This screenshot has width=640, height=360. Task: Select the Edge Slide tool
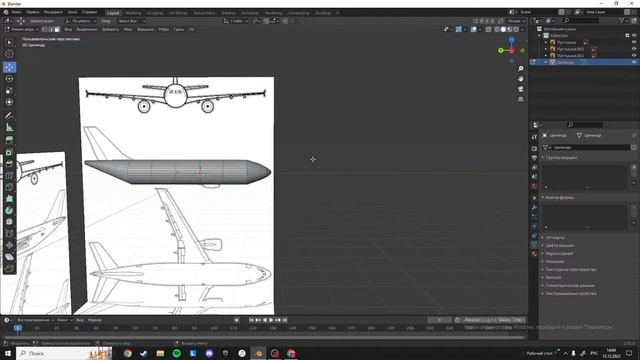(x=9, y=233)
